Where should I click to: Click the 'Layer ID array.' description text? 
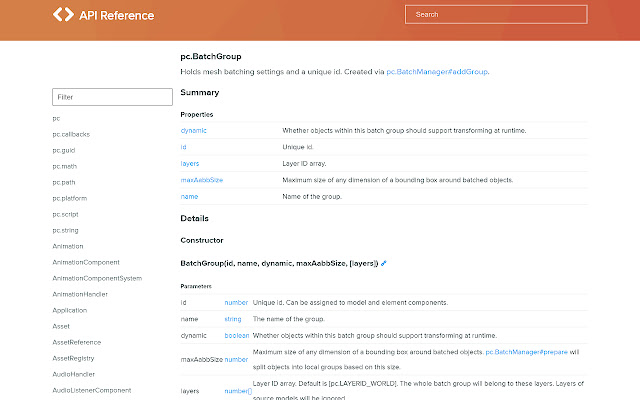[304, 164]
